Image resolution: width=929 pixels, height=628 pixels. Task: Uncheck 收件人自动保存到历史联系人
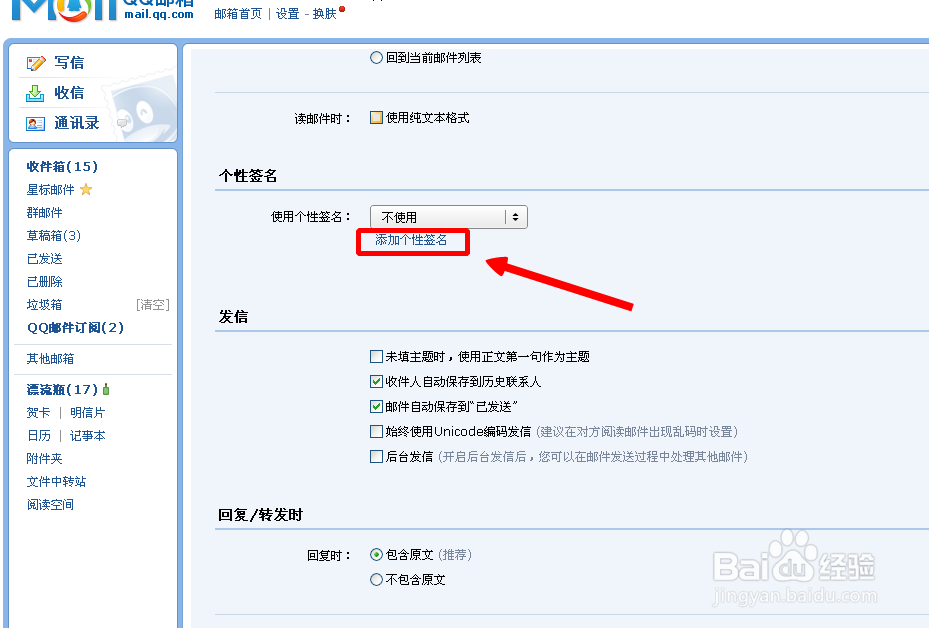click(x=376, y=378)
